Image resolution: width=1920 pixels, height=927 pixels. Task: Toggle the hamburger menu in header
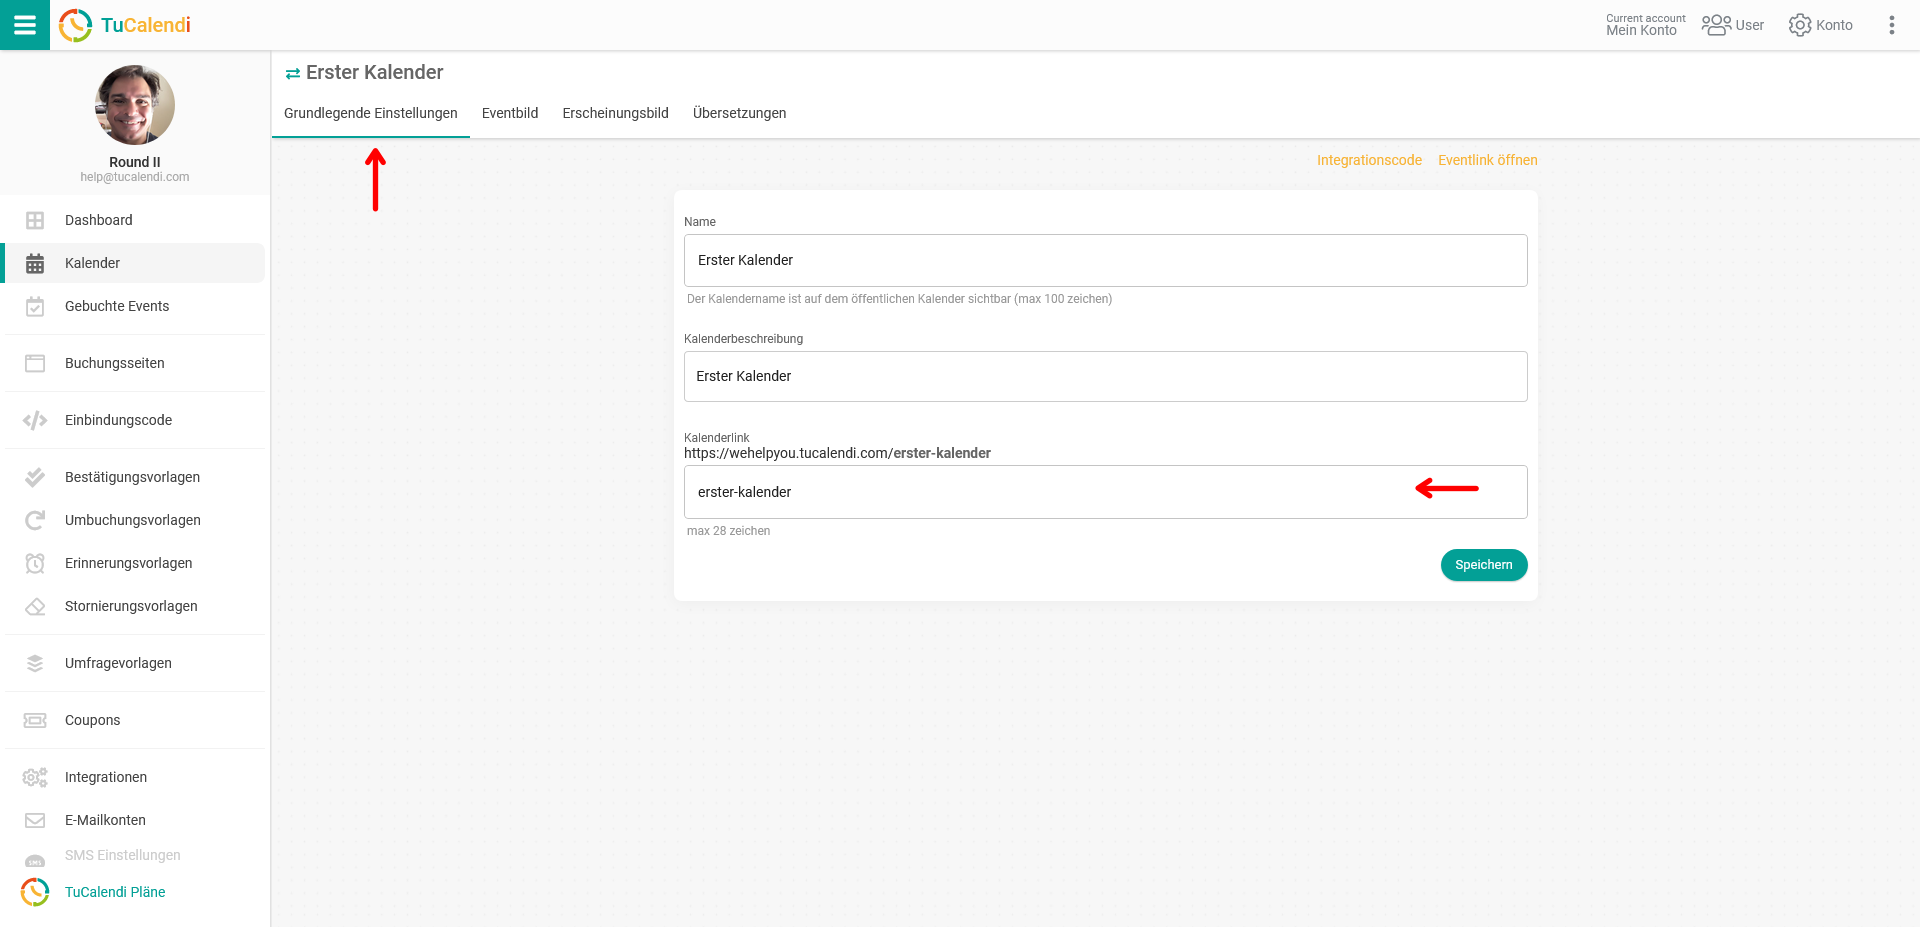click(x=25, y=25)
